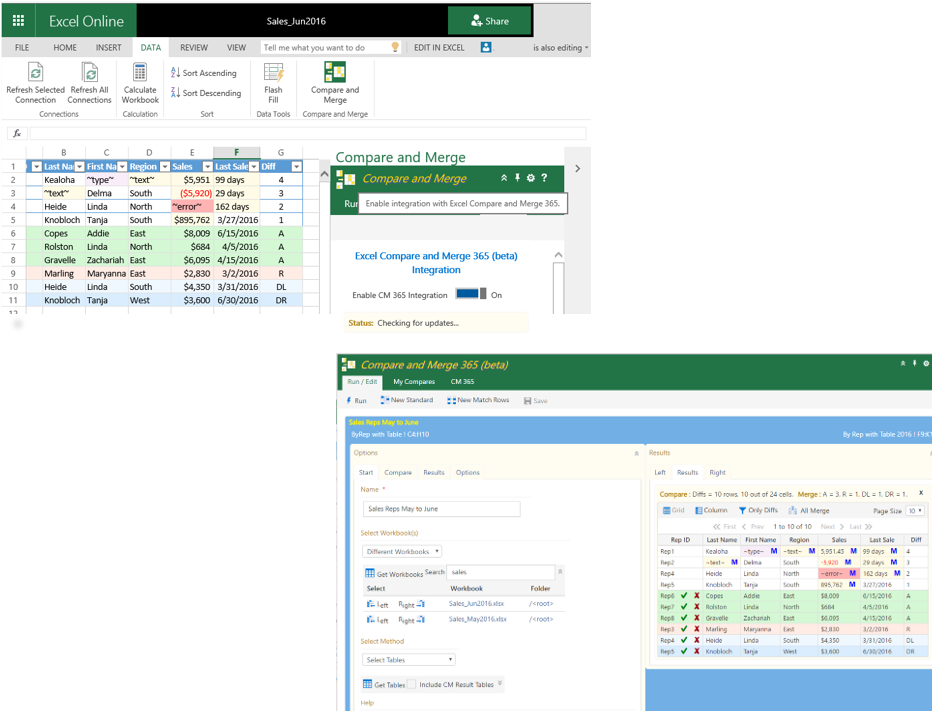This screenshot has height=711, width=935.
Task: Open the INSERT ribbon tab
Action: point(109,48)
